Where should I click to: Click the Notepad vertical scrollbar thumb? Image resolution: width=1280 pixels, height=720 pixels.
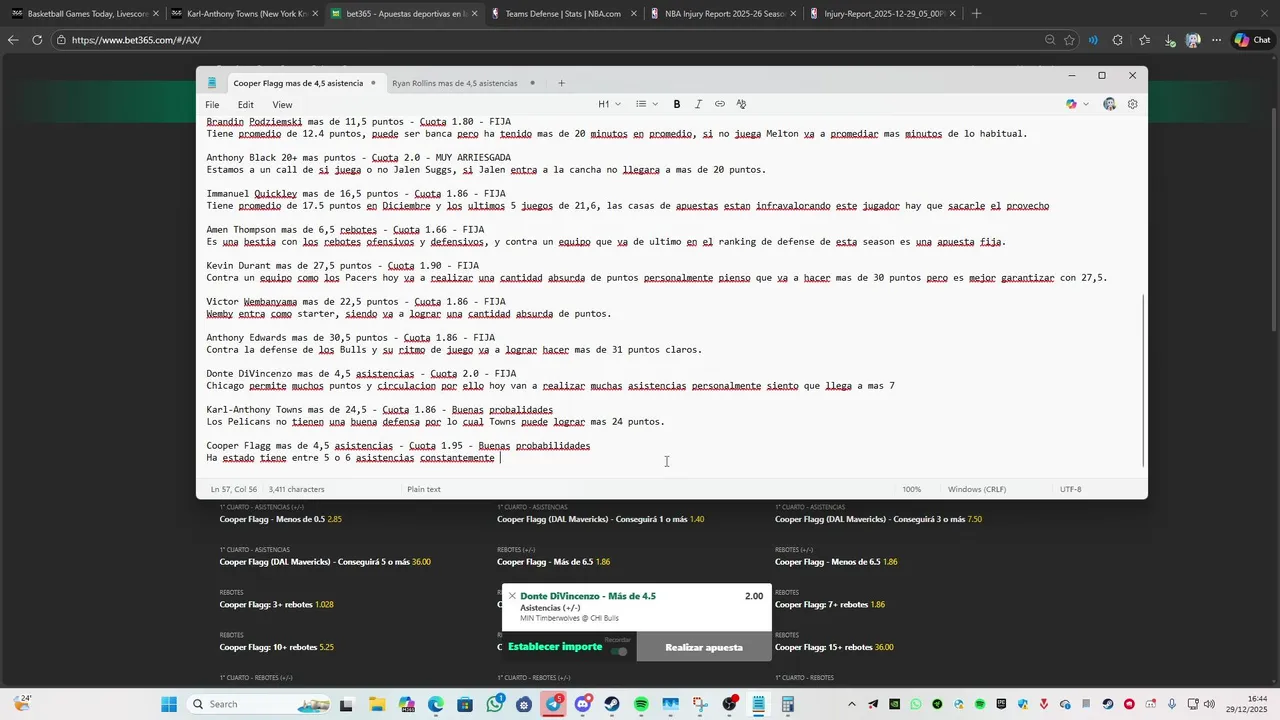(x=1143, y=380)
